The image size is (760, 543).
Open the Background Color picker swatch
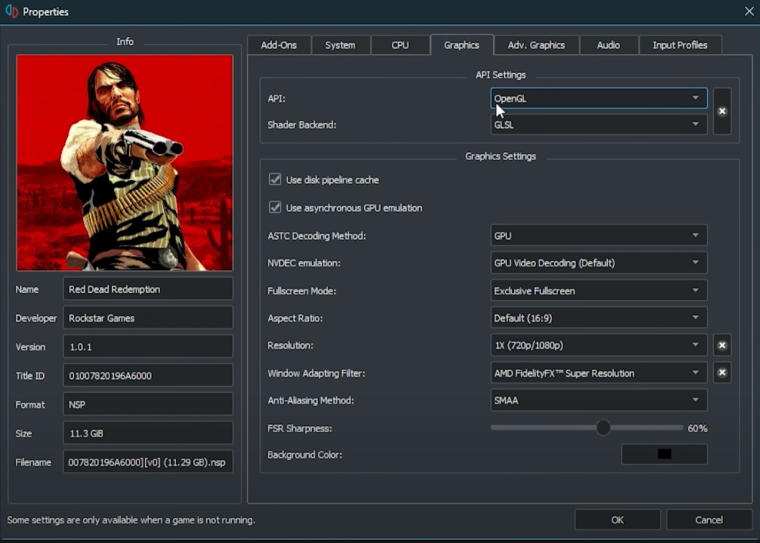(664, 454)
